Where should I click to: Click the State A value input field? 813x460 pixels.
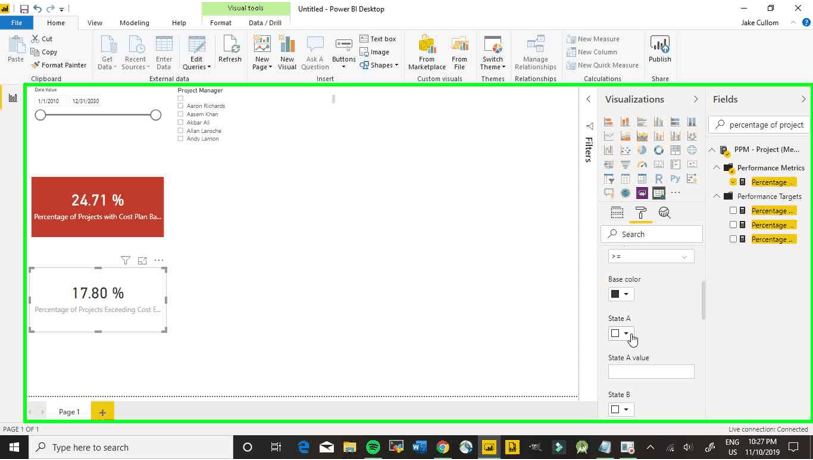tap(651, 371)
